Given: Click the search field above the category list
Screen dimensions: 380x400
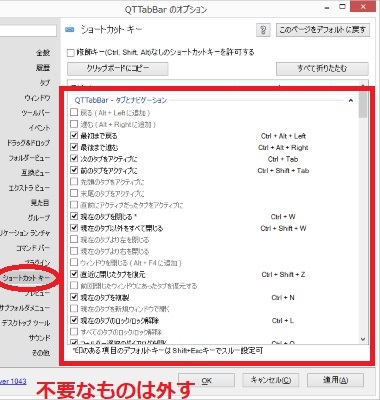Looking at the screenshot, I should coord(28,31).
